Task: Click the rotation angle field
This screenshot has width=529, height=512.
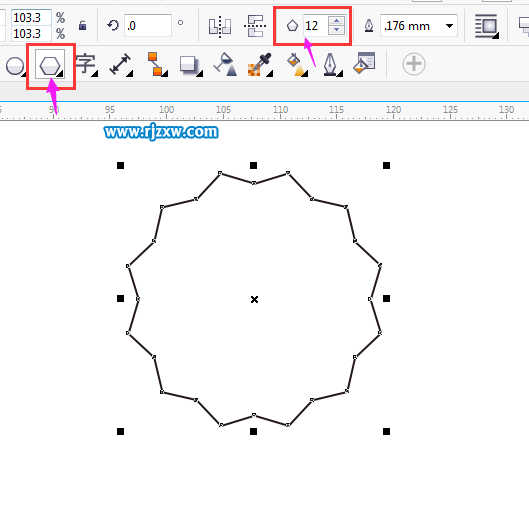Action: click(148, 26)
